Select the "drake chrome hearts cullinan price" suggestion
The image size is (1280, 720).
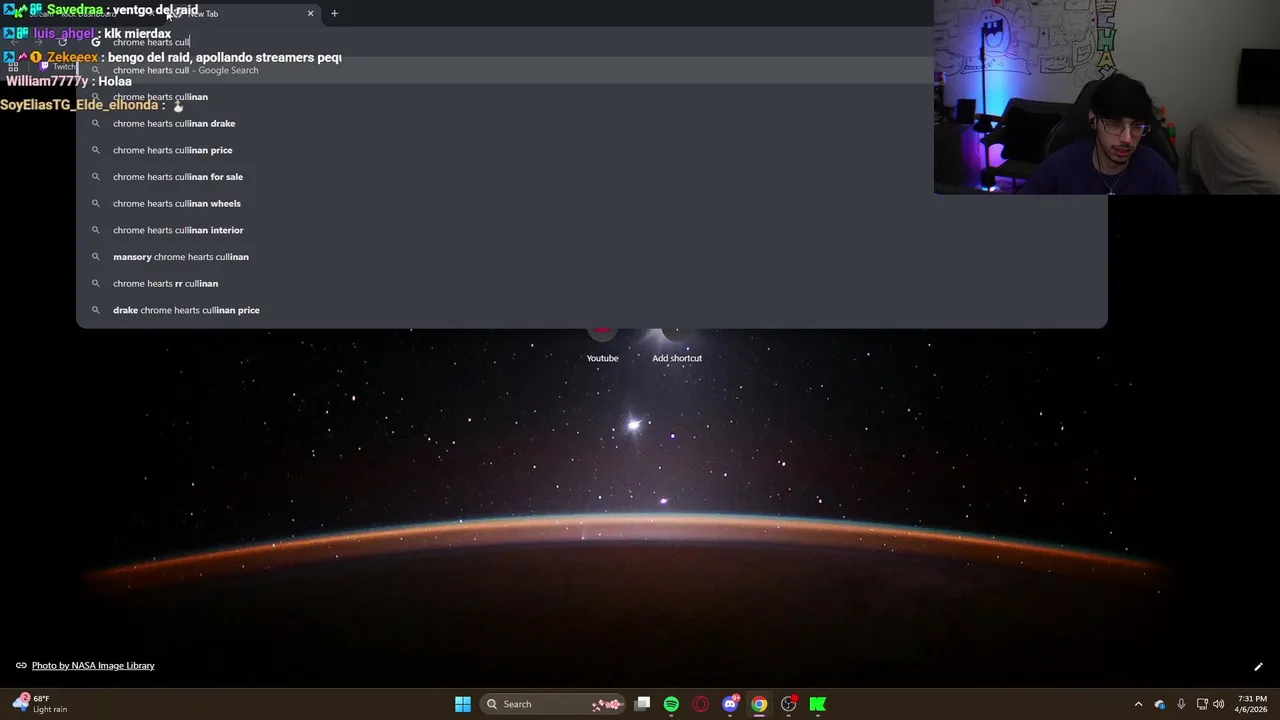point(592,310)
